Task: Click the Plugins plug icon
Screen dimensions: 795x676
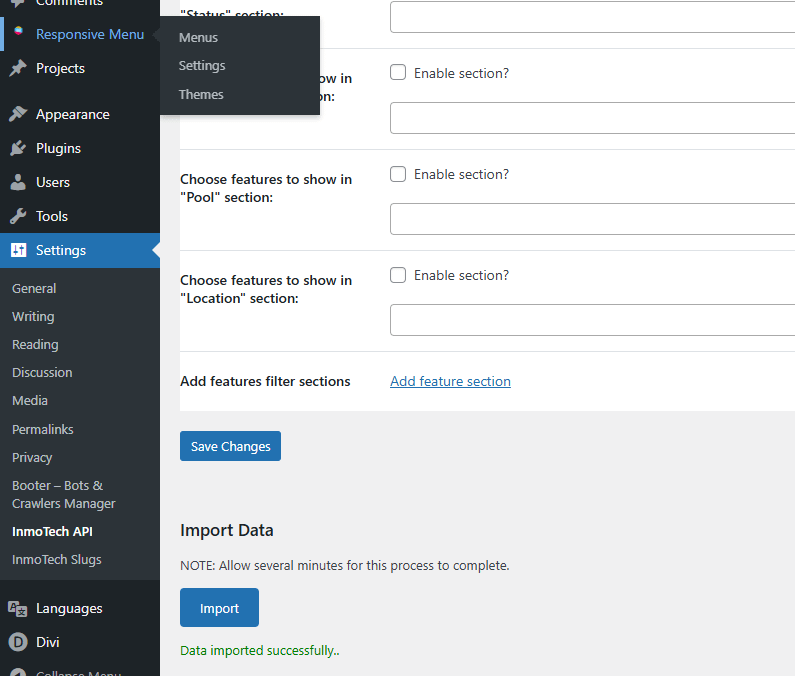Action: point(18,148)
